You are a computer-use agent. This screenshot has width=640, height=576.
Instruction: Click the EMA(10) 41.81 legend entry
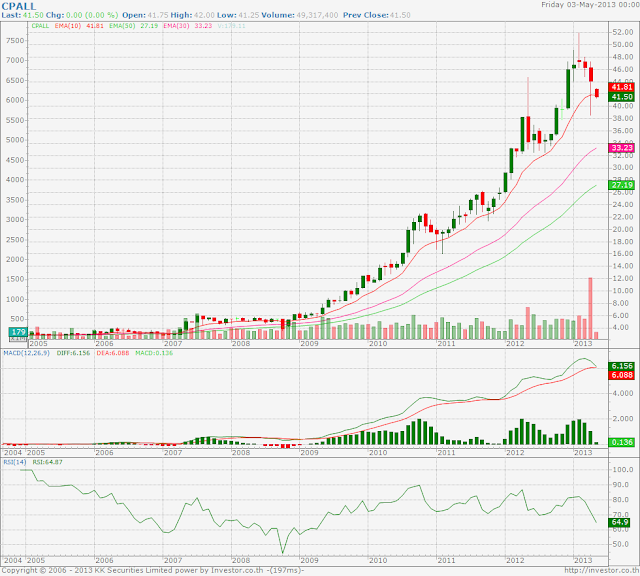tap(79, 26)
